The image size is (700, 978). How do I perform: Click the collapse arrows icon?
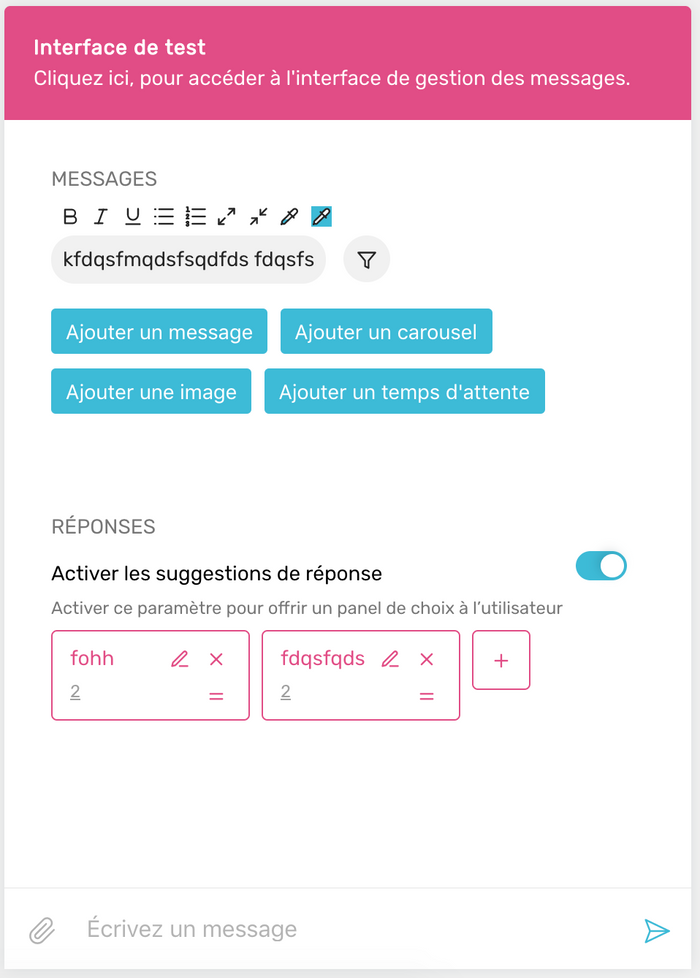click(x=258, y=216)
